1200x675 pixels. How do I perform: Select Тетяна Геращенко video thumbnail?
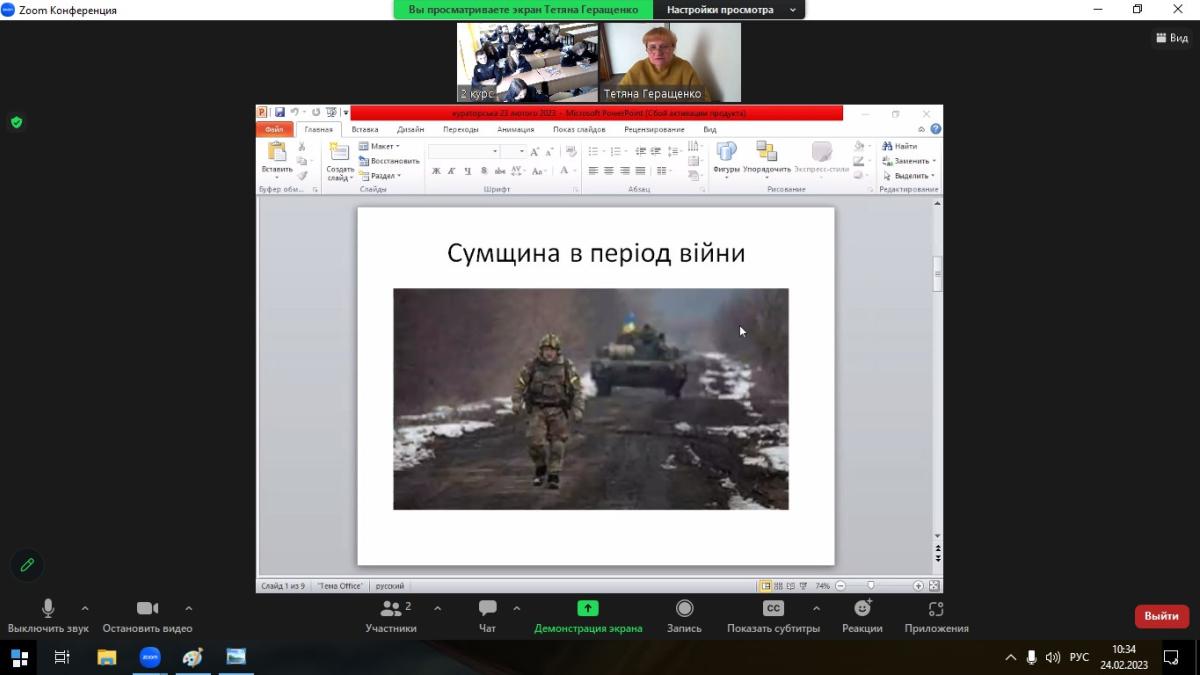[x=670, y=62]
